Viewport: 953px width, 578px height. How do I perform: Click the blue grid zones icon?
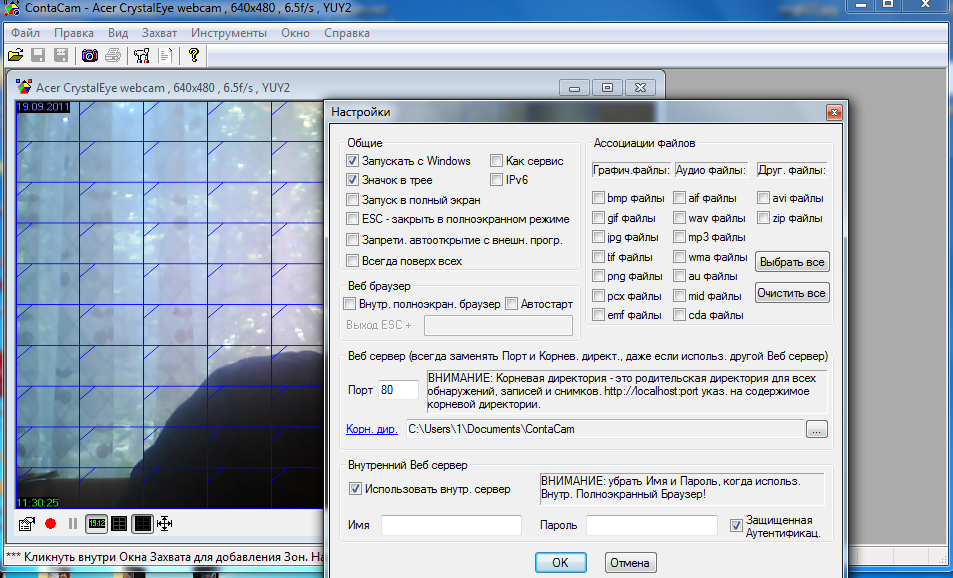click(x=143, y=523)
